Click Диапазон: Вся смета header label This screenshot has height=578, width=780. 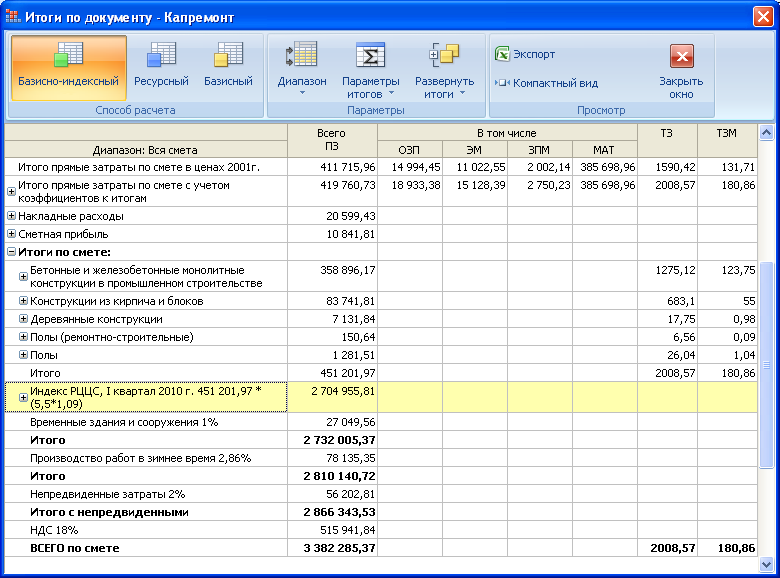click(145, 150)
